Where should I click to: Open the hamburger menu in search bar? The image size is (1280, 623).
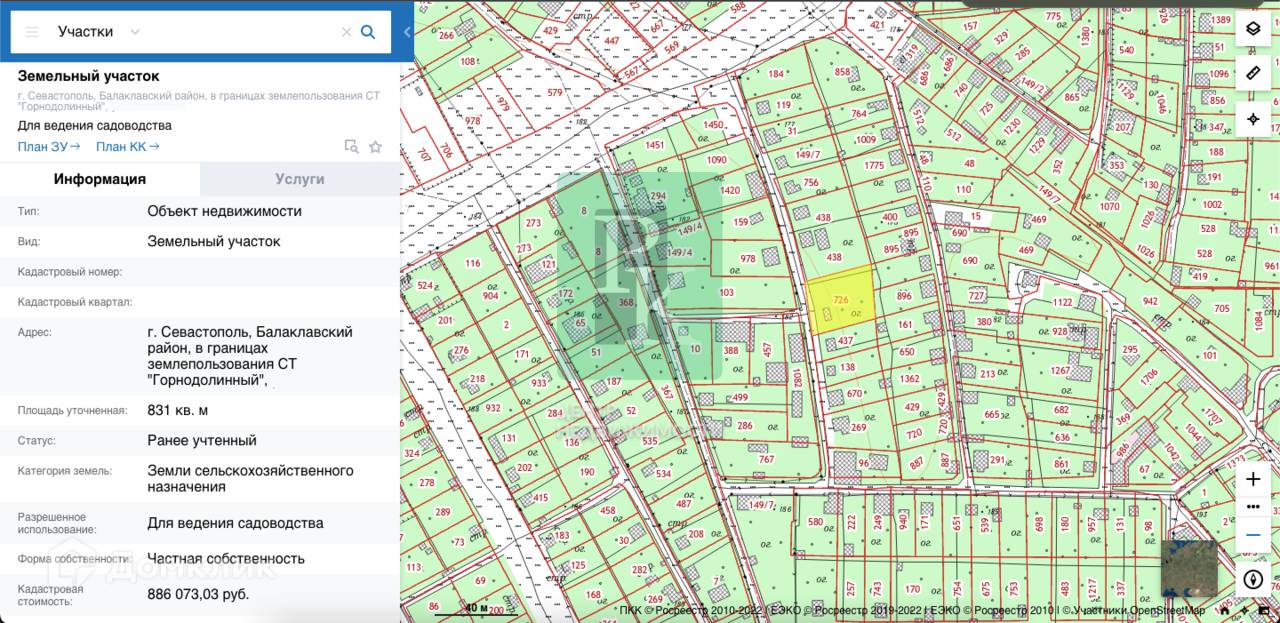point(31,32)
